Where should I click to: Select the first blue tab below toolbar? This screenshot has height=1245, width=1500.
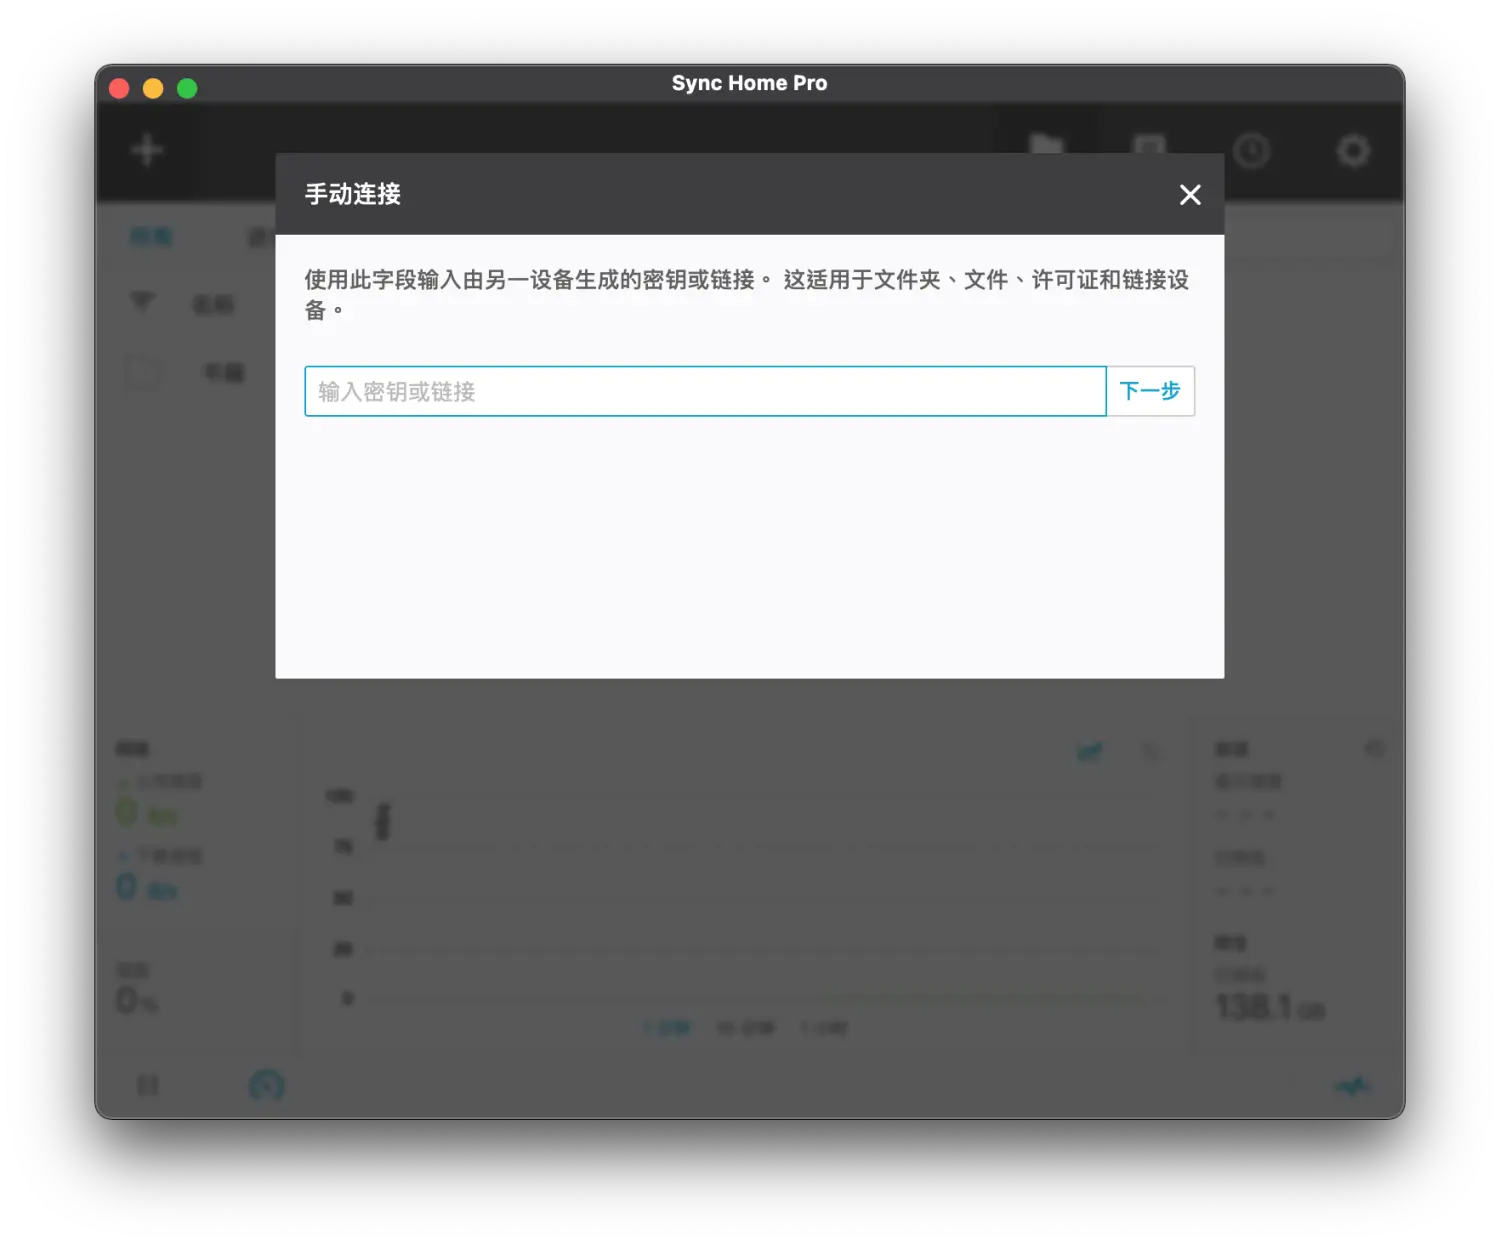click(x=151, y=237)
